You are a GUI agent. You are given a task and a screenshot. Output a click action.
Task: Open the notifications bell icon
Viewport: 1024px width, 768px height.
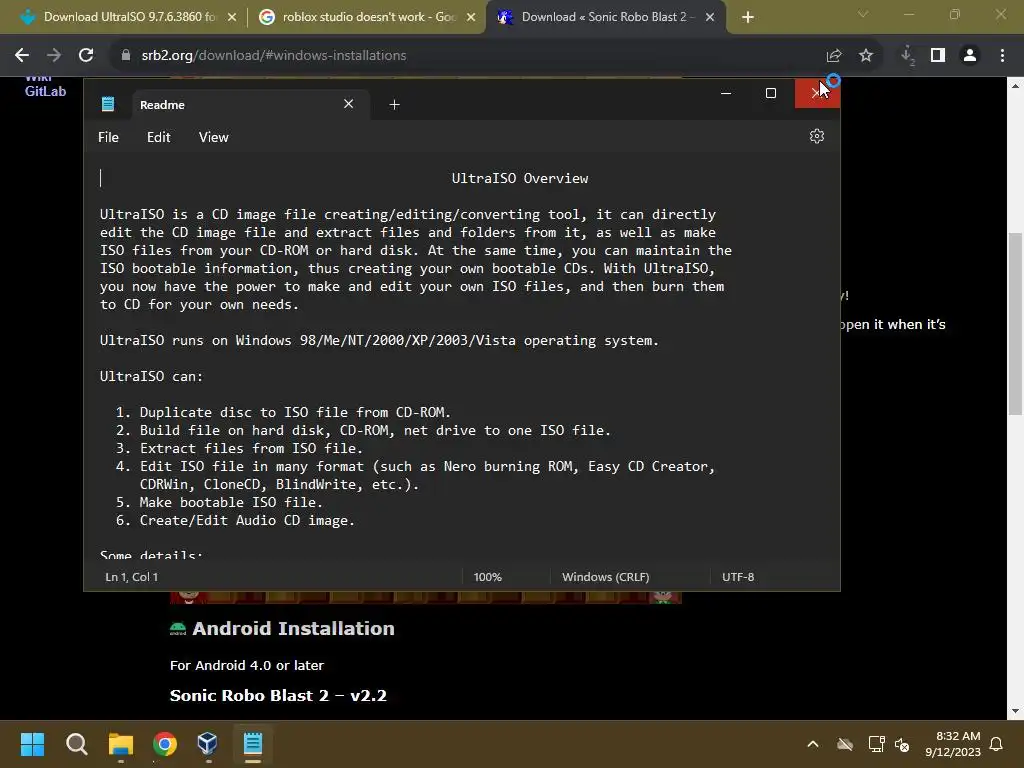point(997,744)
